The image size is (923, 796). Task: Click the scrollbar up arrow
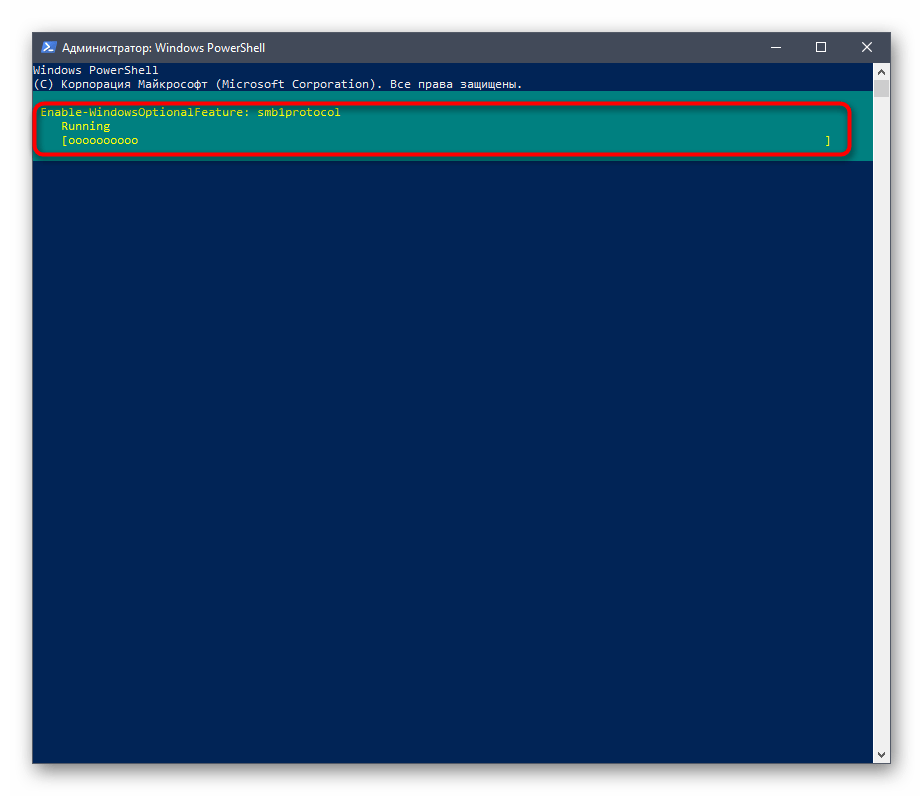881,71
